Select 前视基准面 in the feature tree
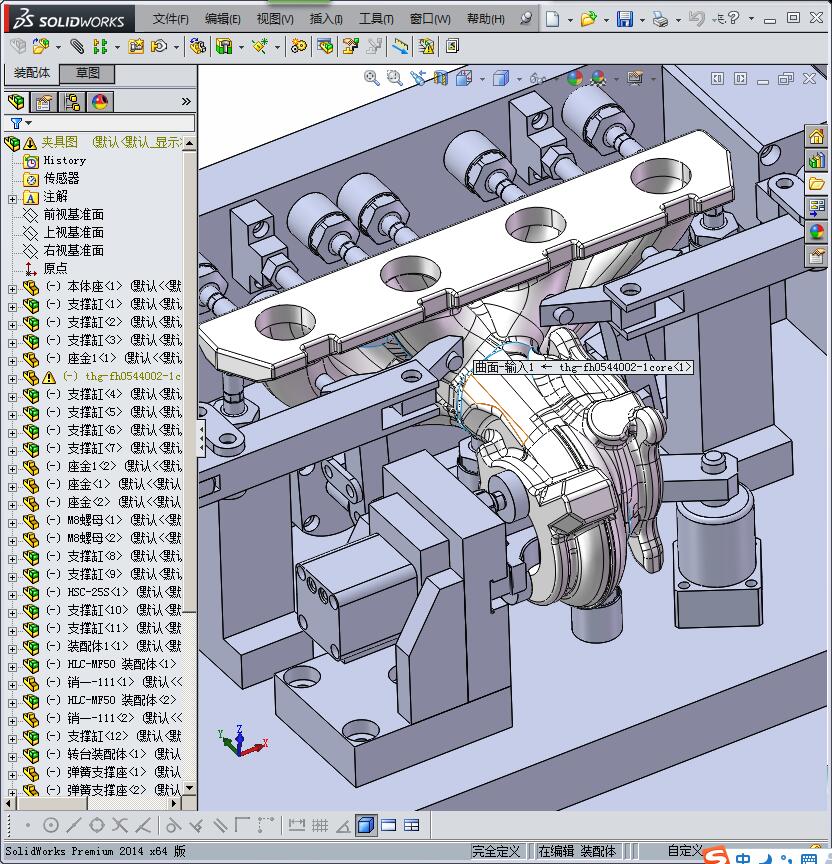 (x=73, y=215)
